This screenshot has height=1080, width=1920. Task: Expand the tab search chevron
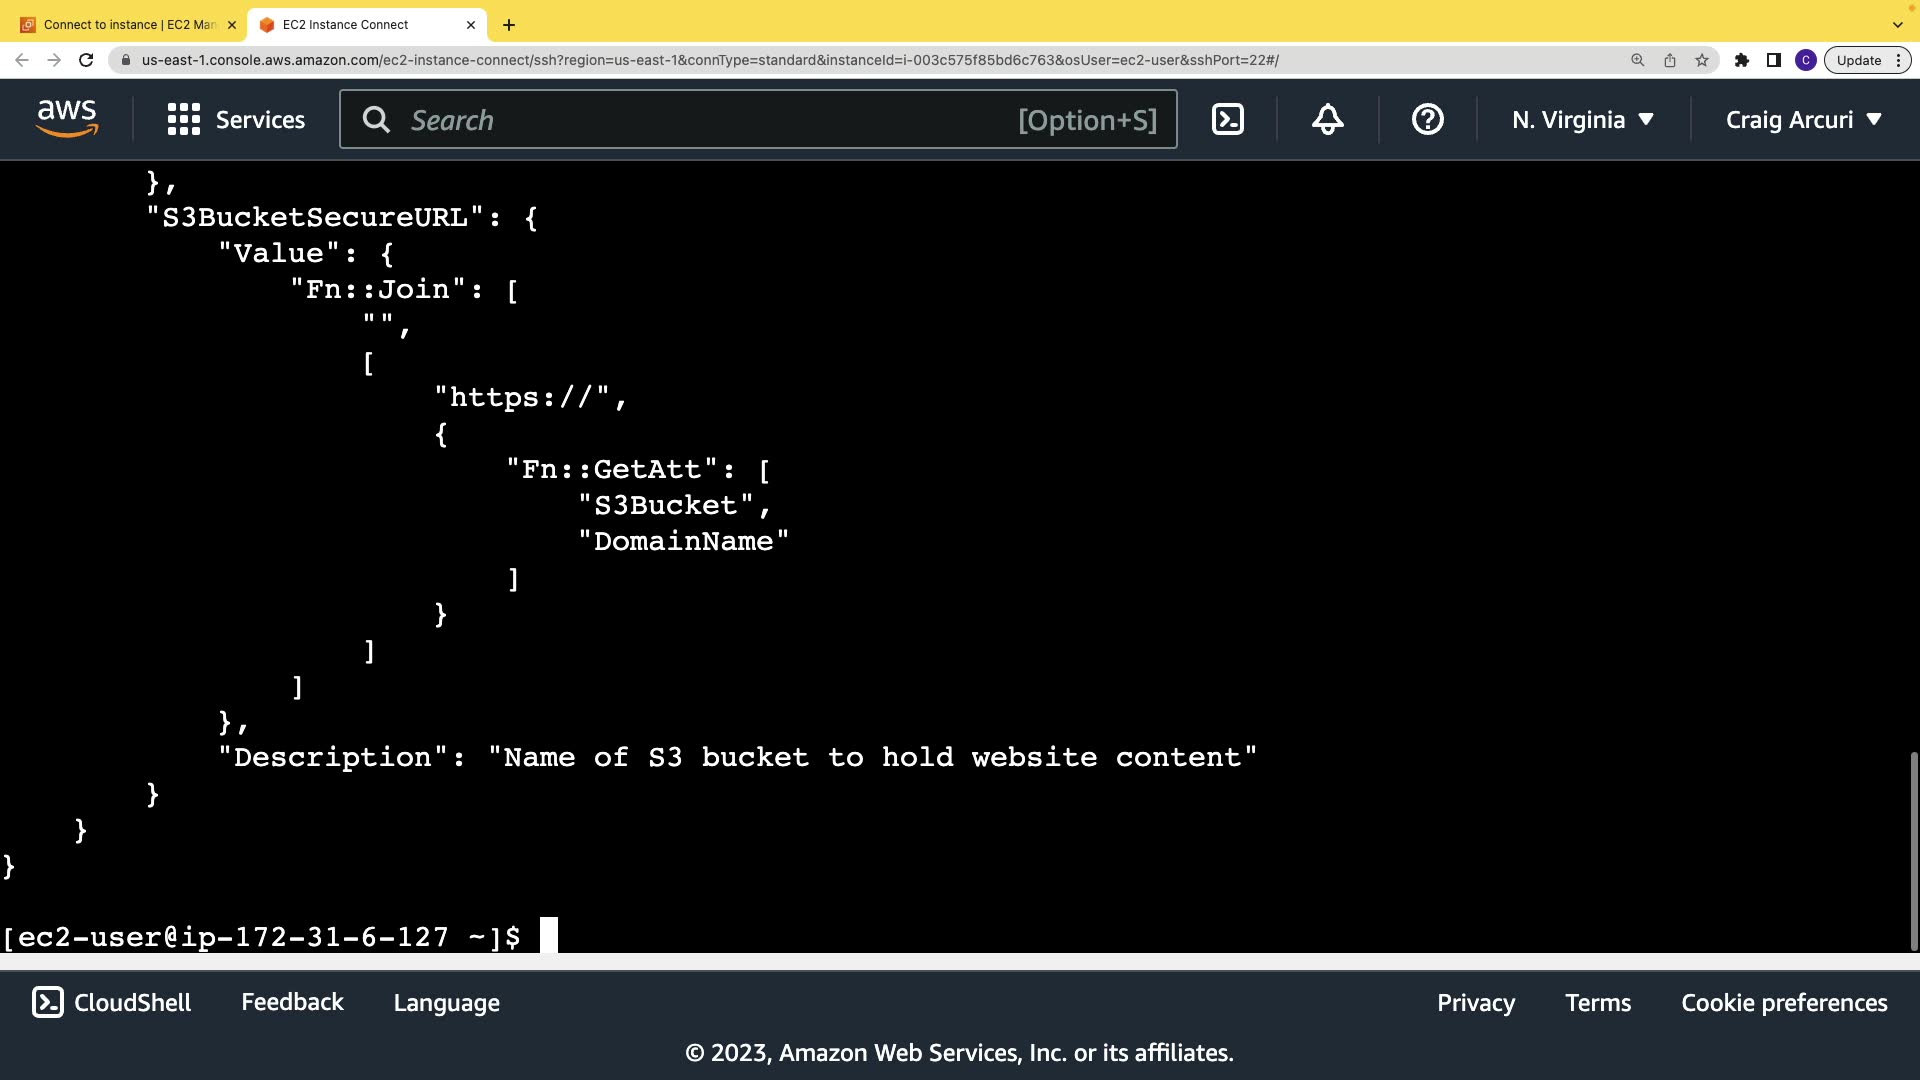click(1897, 24)
